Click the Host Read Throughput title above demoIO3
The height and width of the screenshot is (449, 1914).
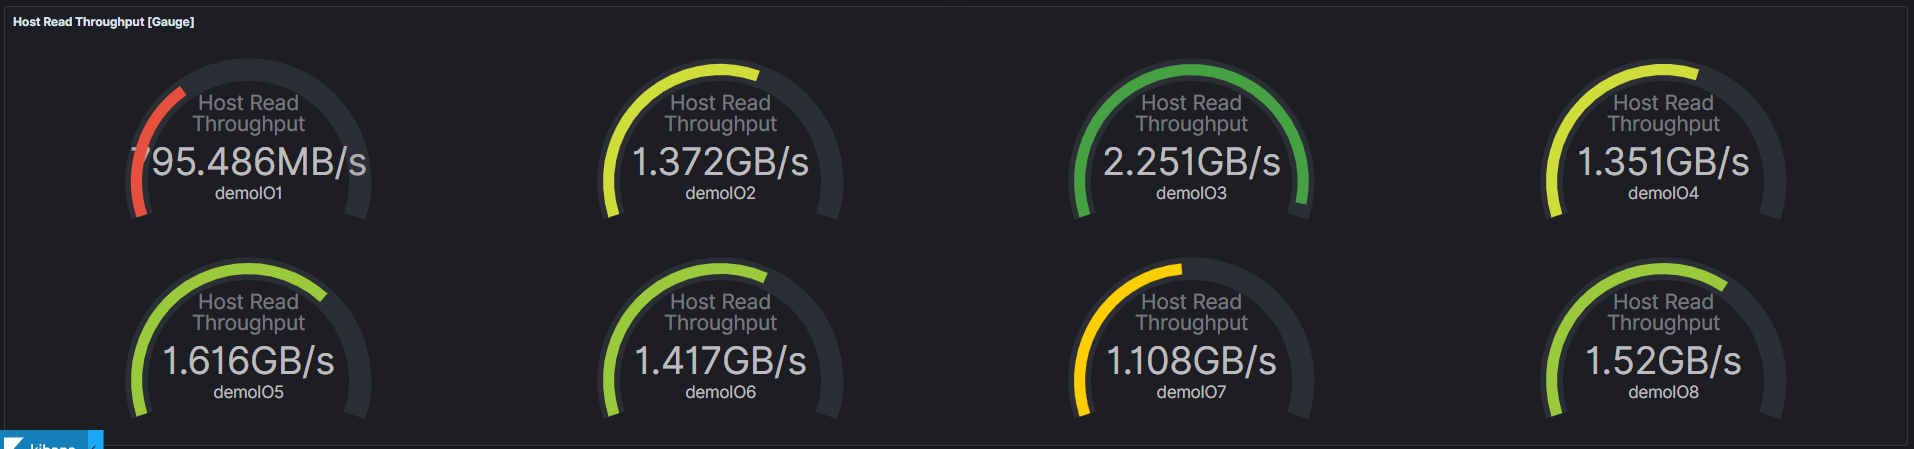1191,113
